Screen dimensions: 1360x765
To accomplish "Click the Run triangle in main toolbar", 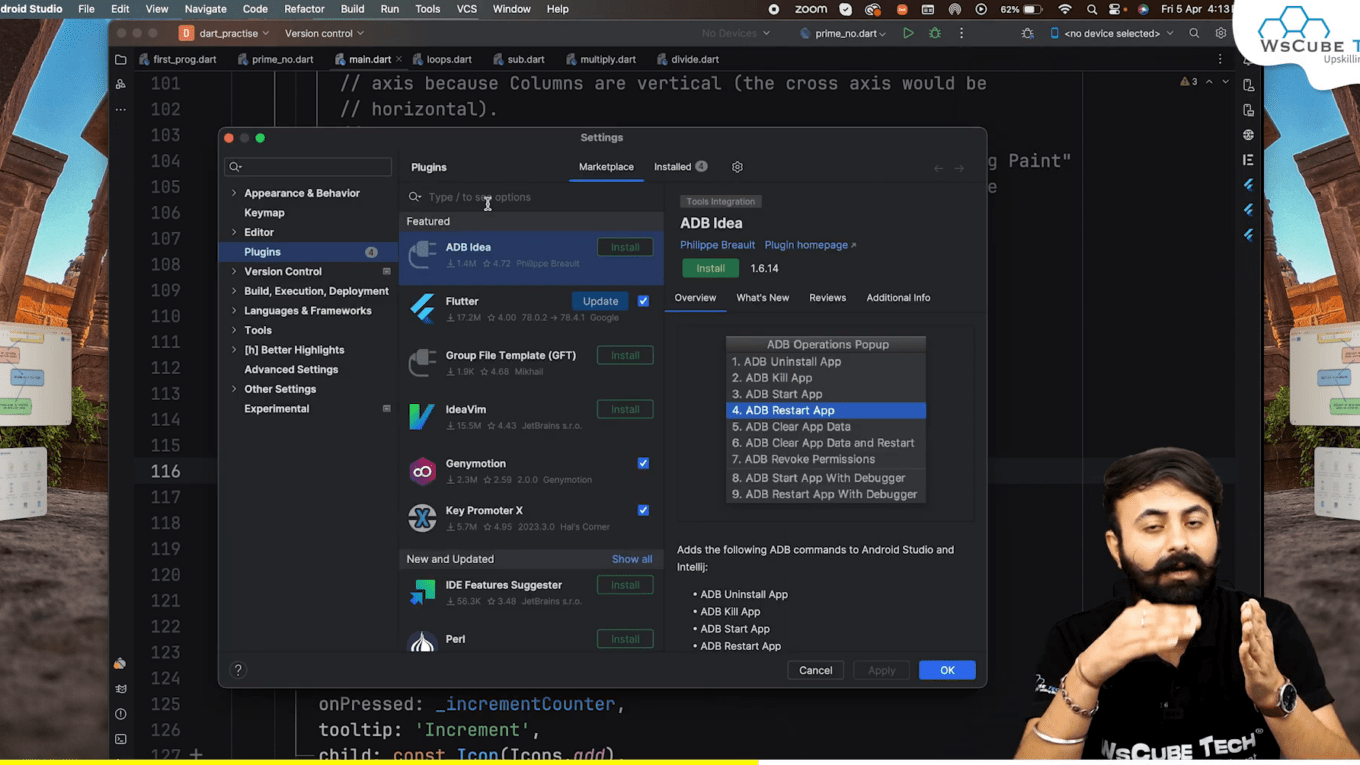I will [x=908, y=33].
